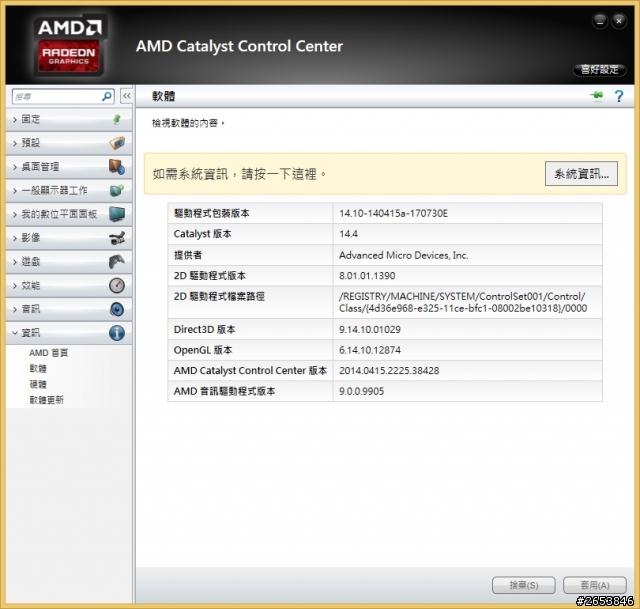Open the 喜好設定 preferences button

(x=600, y=70)
